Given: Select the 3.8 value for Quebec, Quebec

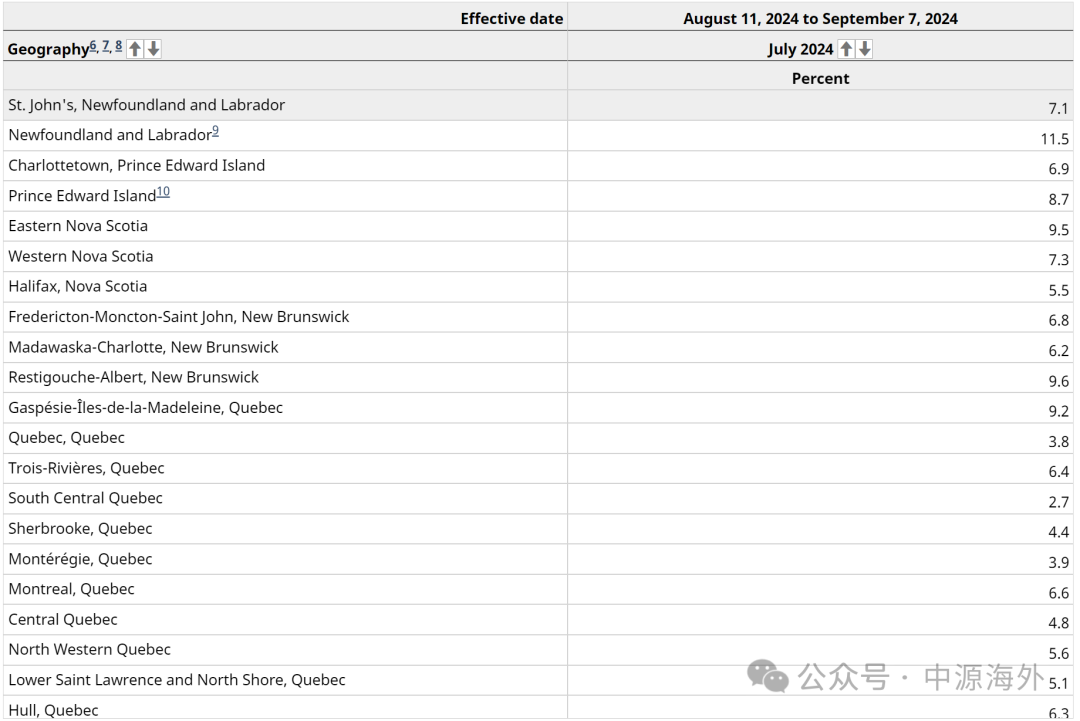Looking at the screenshot, I should click(1059, 442).
